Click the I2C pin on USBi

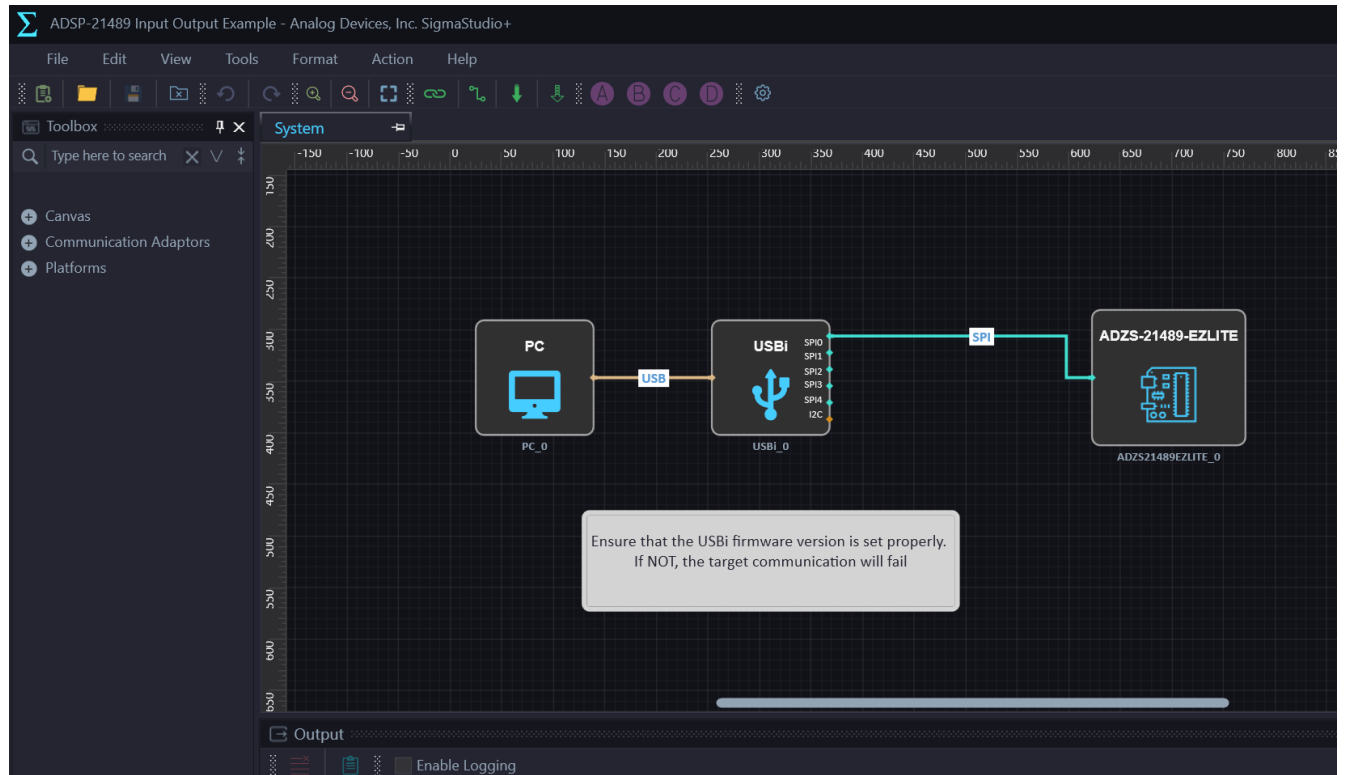(x=830, y=418)
